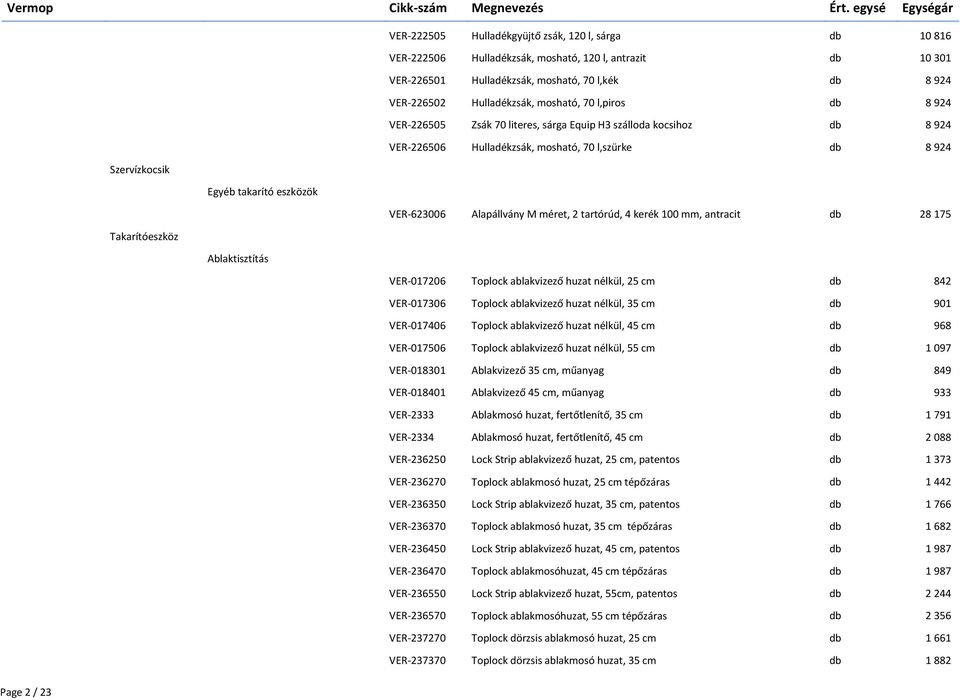Select price "1 097"
The width and height of the screenshot is (960, 700).
coord(938,348)
